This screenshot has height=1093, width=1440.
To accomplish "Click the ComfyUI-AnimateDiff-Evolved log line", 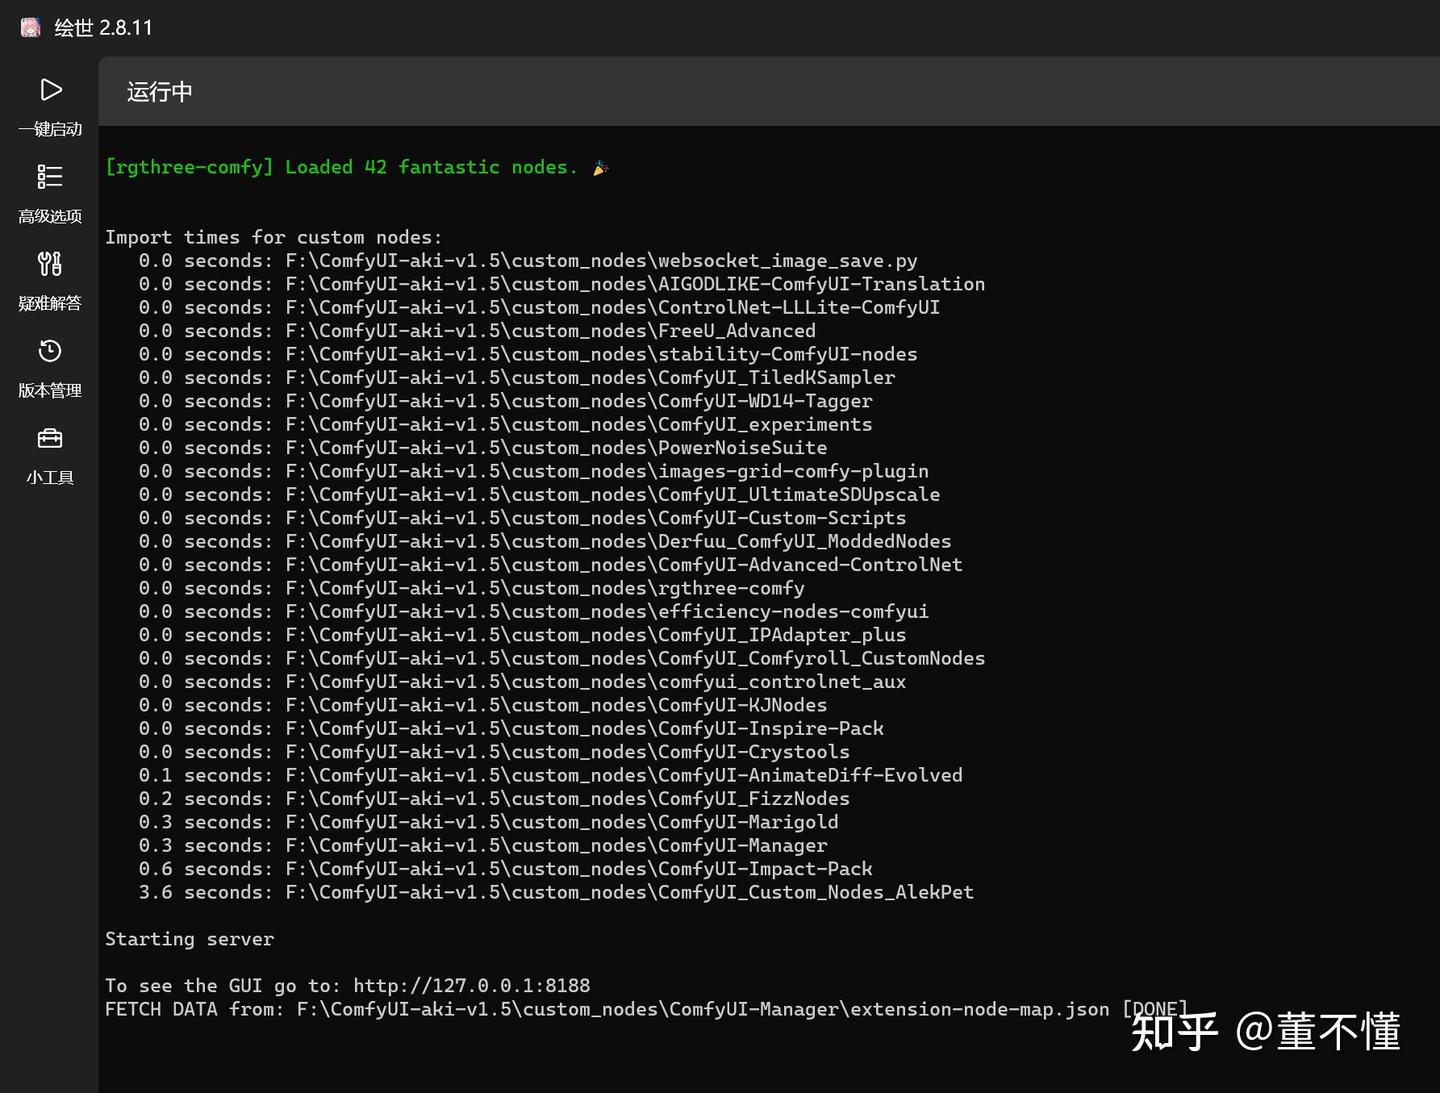I will coord(551,775).
